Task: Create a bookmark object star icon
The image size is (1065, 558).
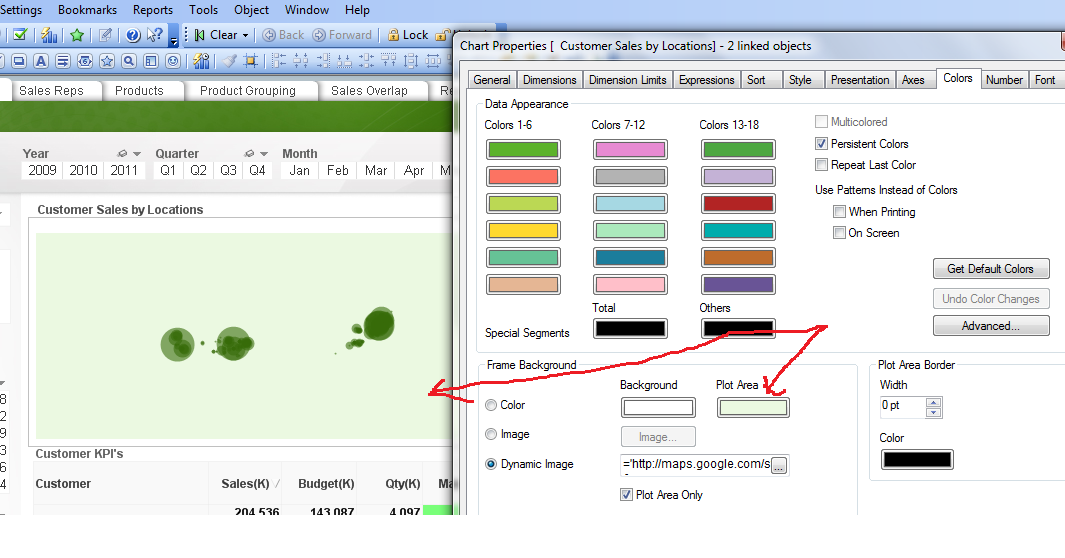Action: coord(107,61)
